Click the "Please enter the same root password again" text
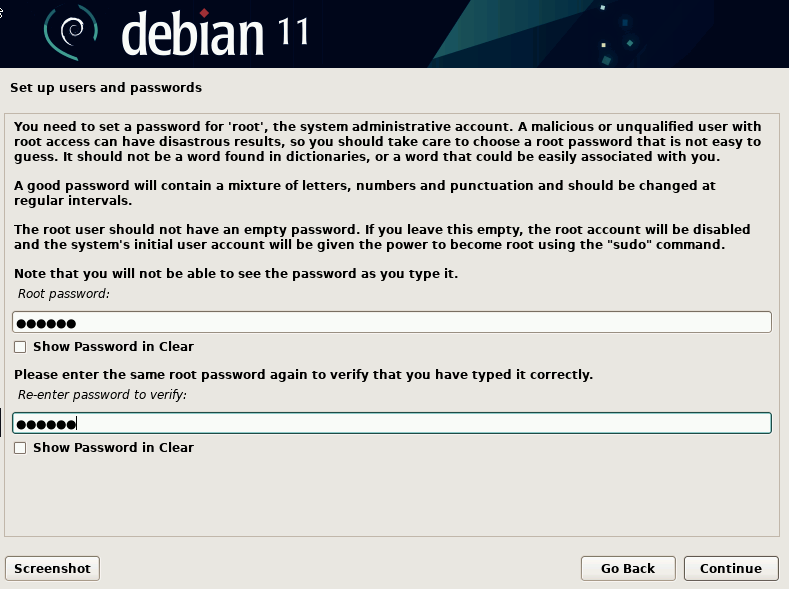Viewport: 789px width, 589px height. click(x=304, y=375)
